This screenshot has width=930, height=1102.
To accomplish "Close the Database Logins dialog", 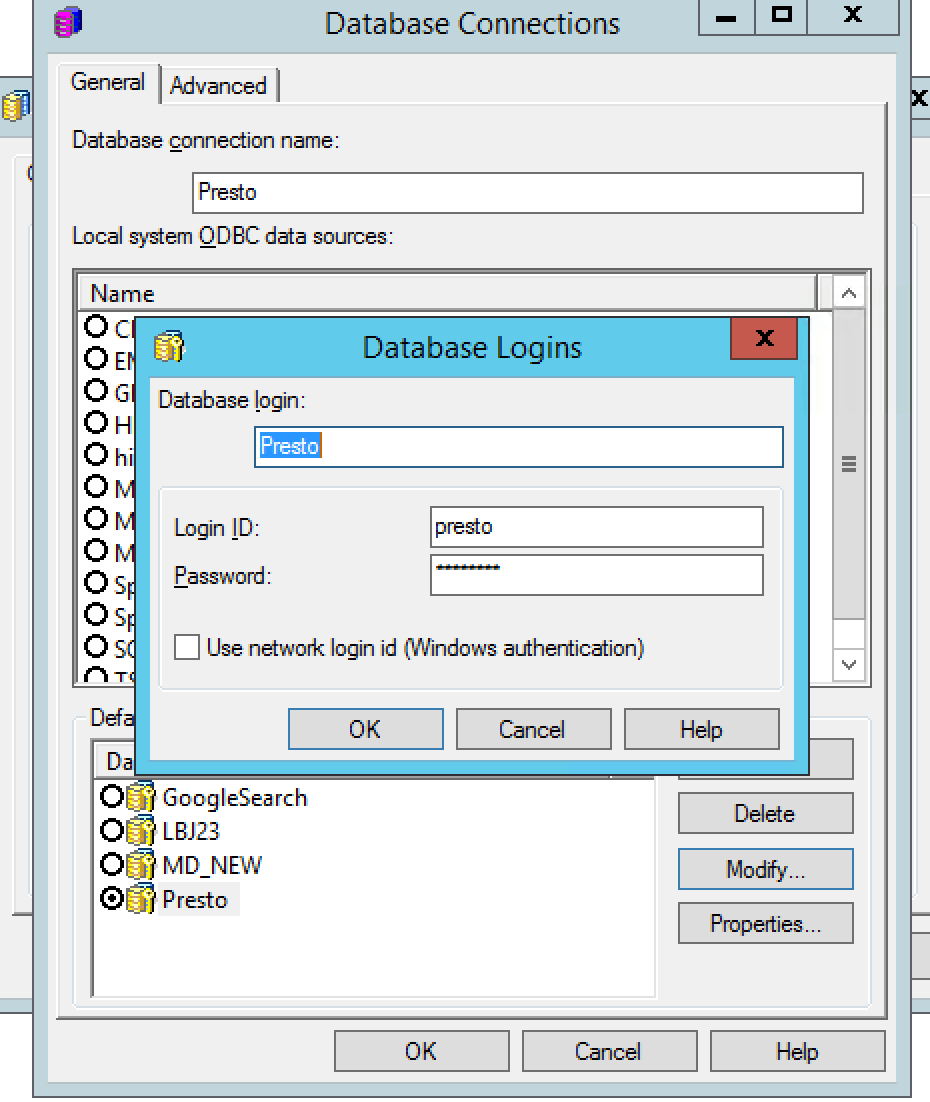I will [764, 338].
